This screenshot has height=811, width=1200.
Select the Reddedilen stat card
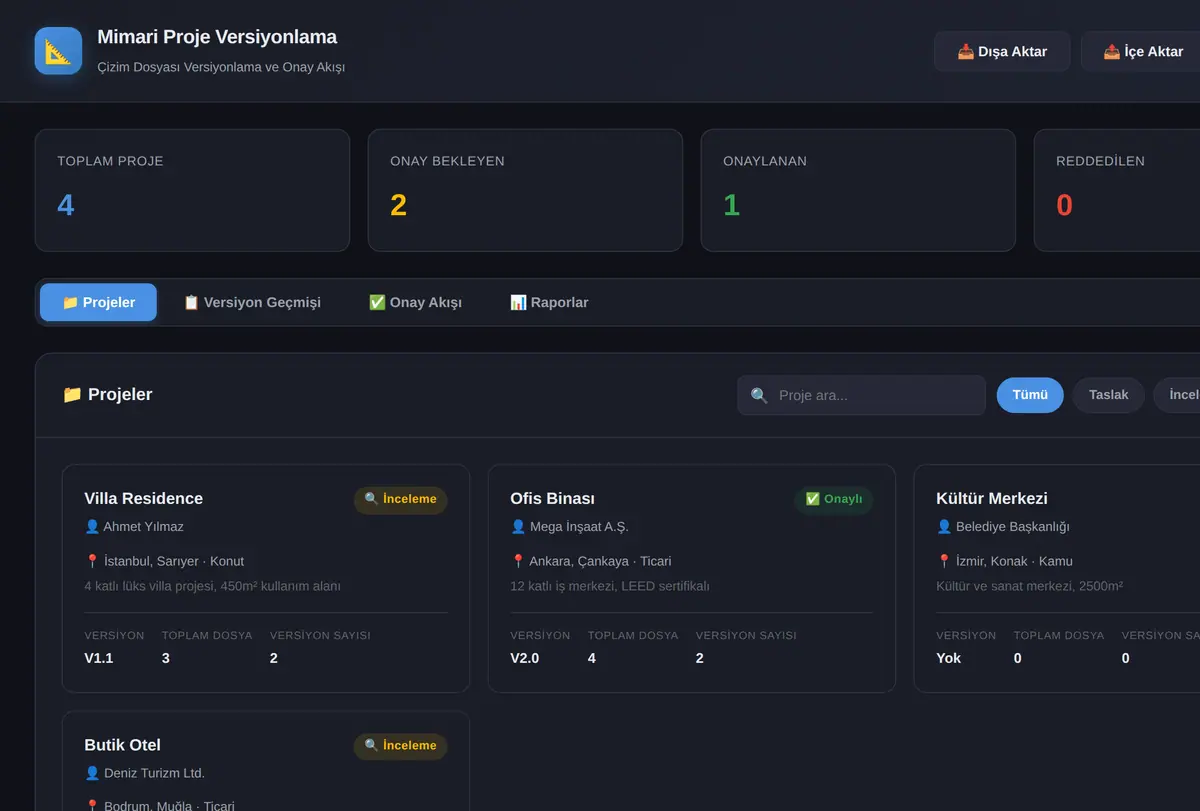1117,190
